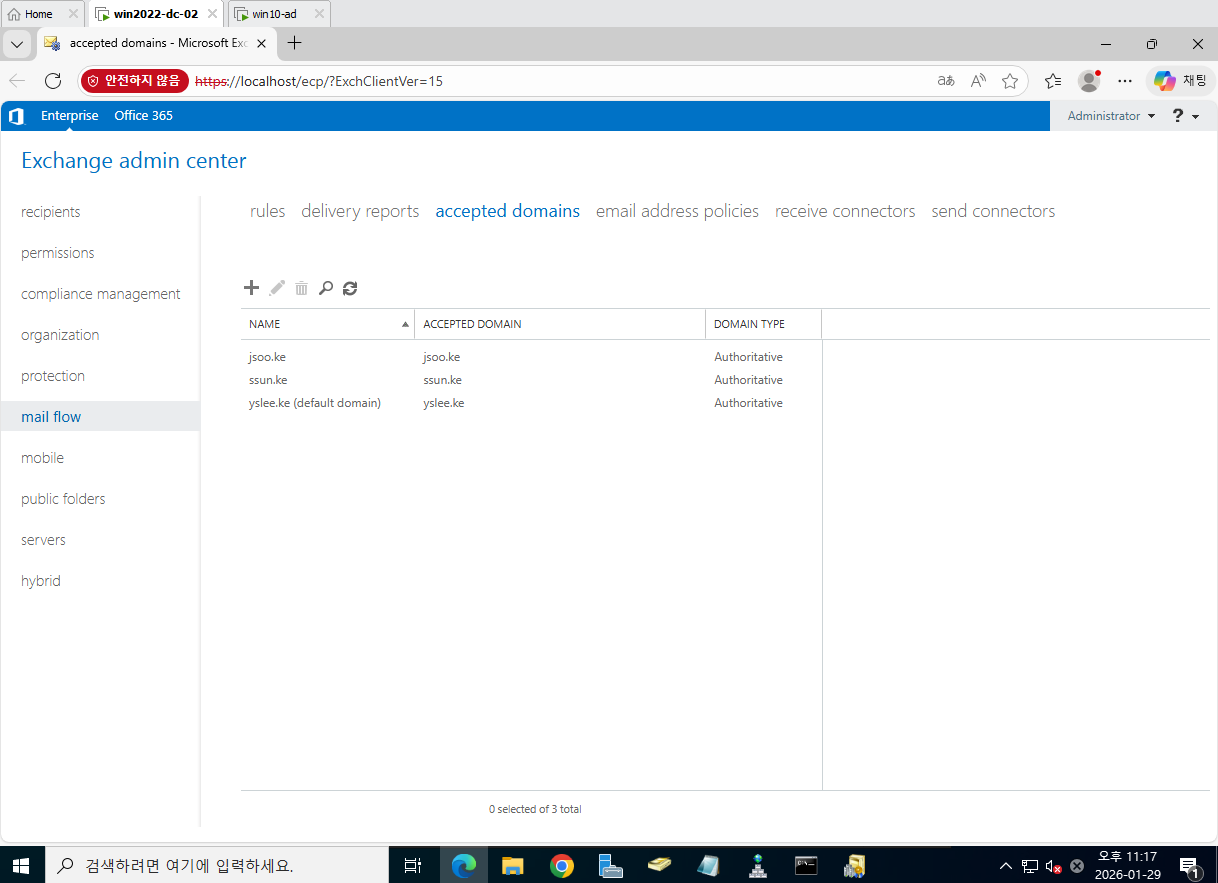1218x883 pixels.
Task: Toggle read aloud icon in address bar
Action: [x=978, y=81]
